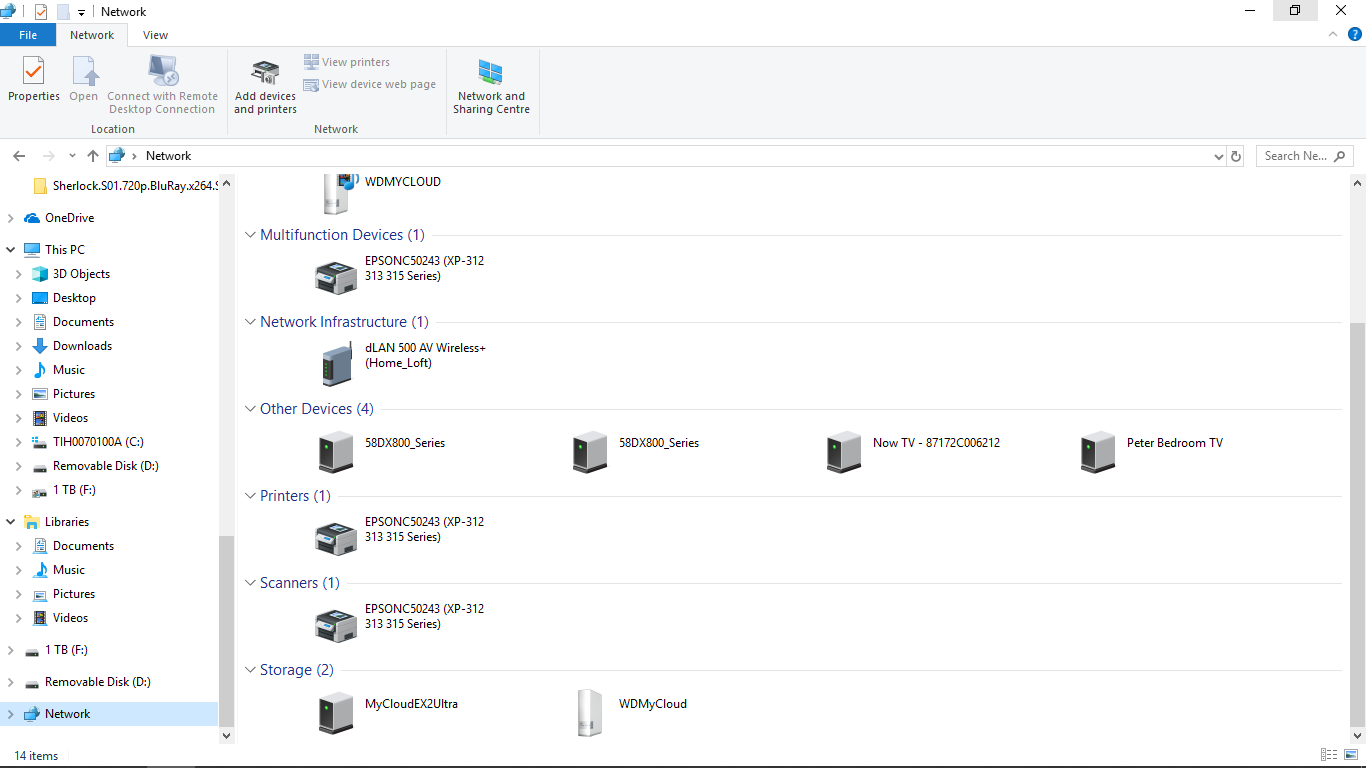Select EPSONC50243 under Multifunction Devices

pos(400,276)
